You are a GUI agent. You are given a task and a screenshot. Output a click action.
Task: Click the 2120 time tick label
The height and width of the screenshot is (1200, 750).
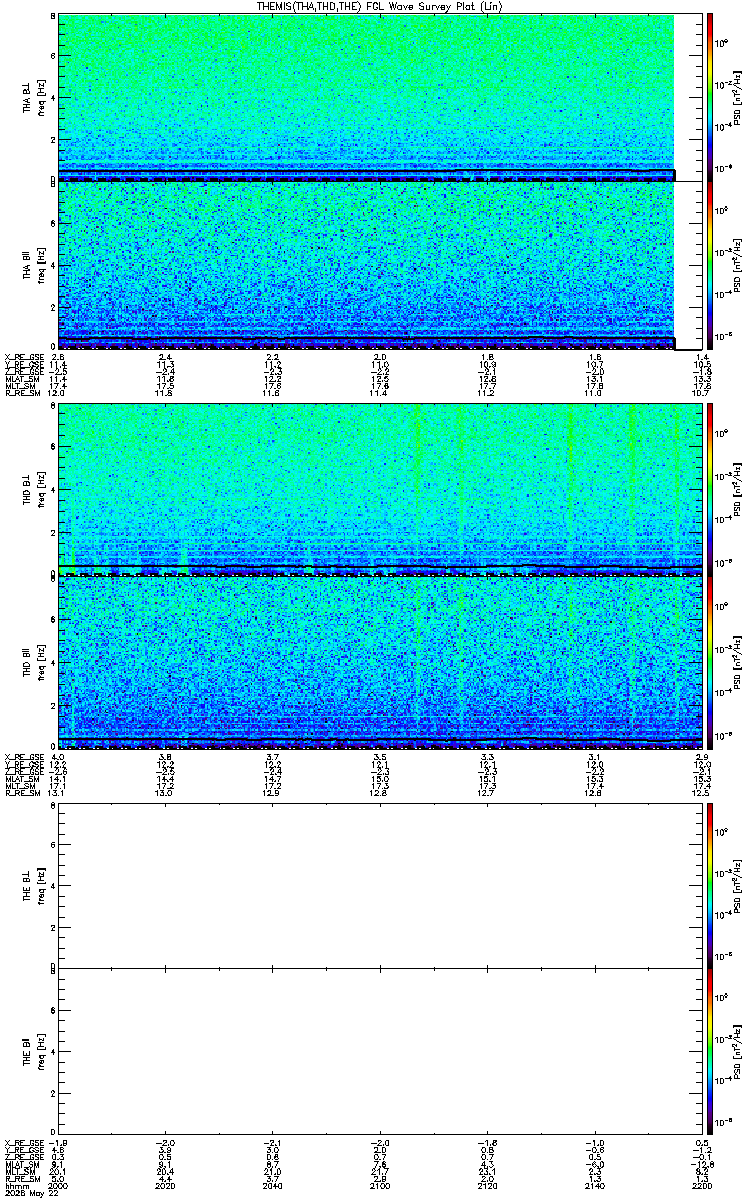pyautogui.click(x=487, y=1187)
